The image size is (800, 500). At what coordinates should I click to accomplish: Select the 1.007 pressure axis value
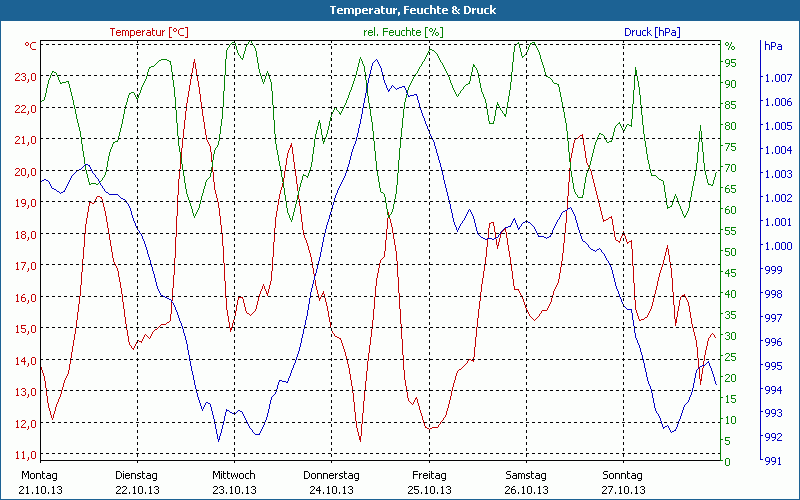[776, 78]
